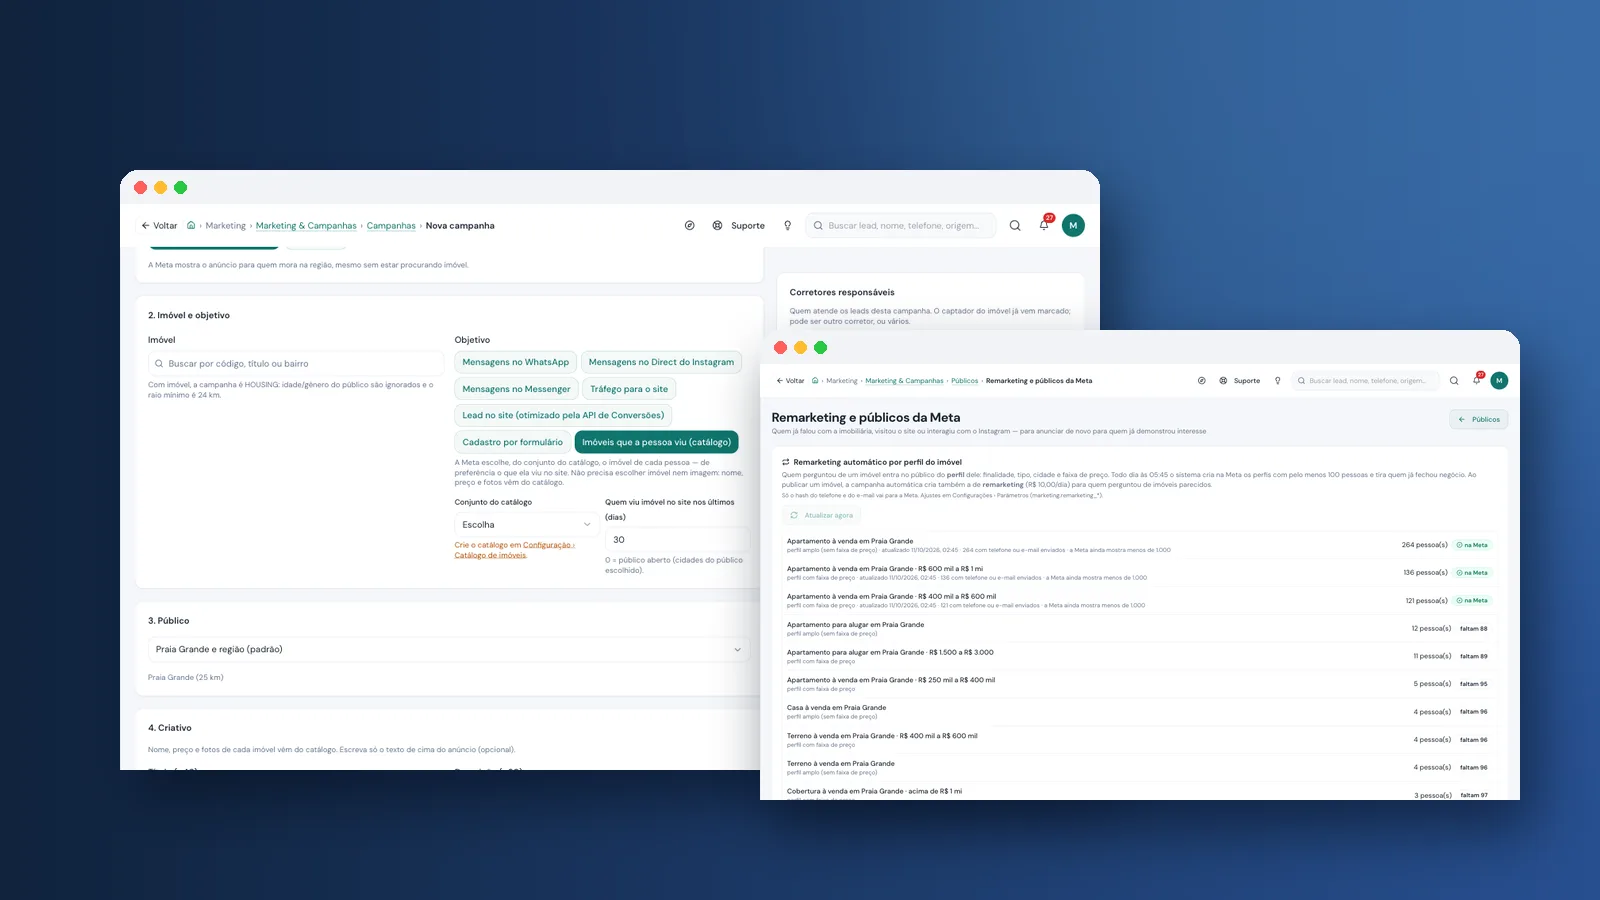Click the Atualizar agora button
The width and height of the screenshot is (1600, 900).
(821, 515)
